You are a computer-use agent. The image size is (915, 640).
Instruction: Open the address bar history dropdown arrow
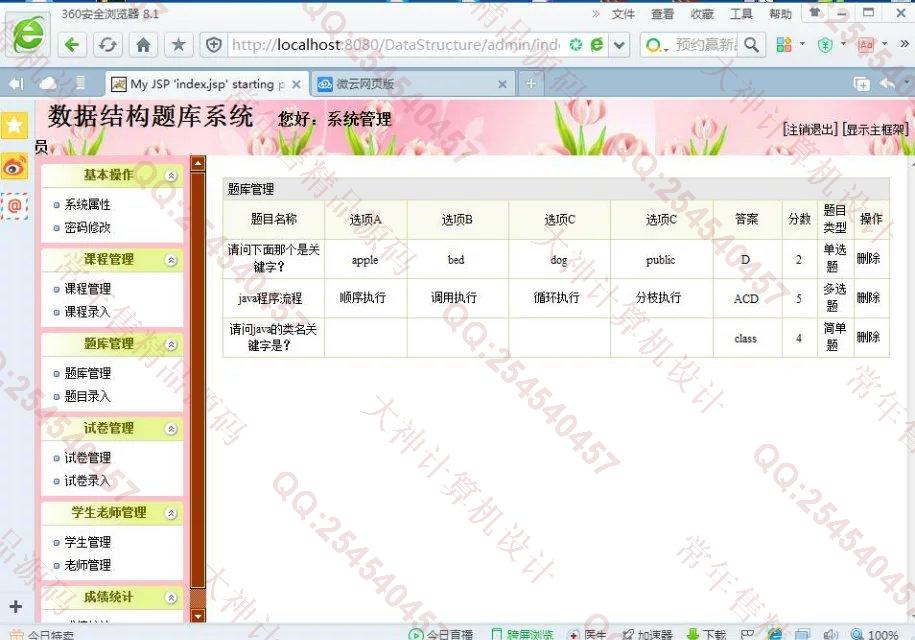coord(619,45)
